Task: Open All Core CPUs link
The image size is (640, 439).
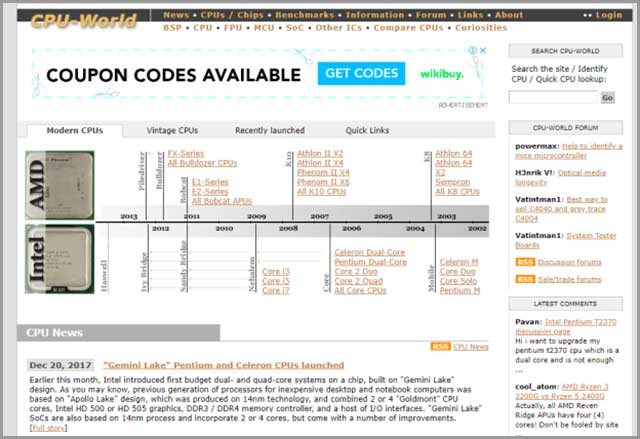Action: (360, 290)
